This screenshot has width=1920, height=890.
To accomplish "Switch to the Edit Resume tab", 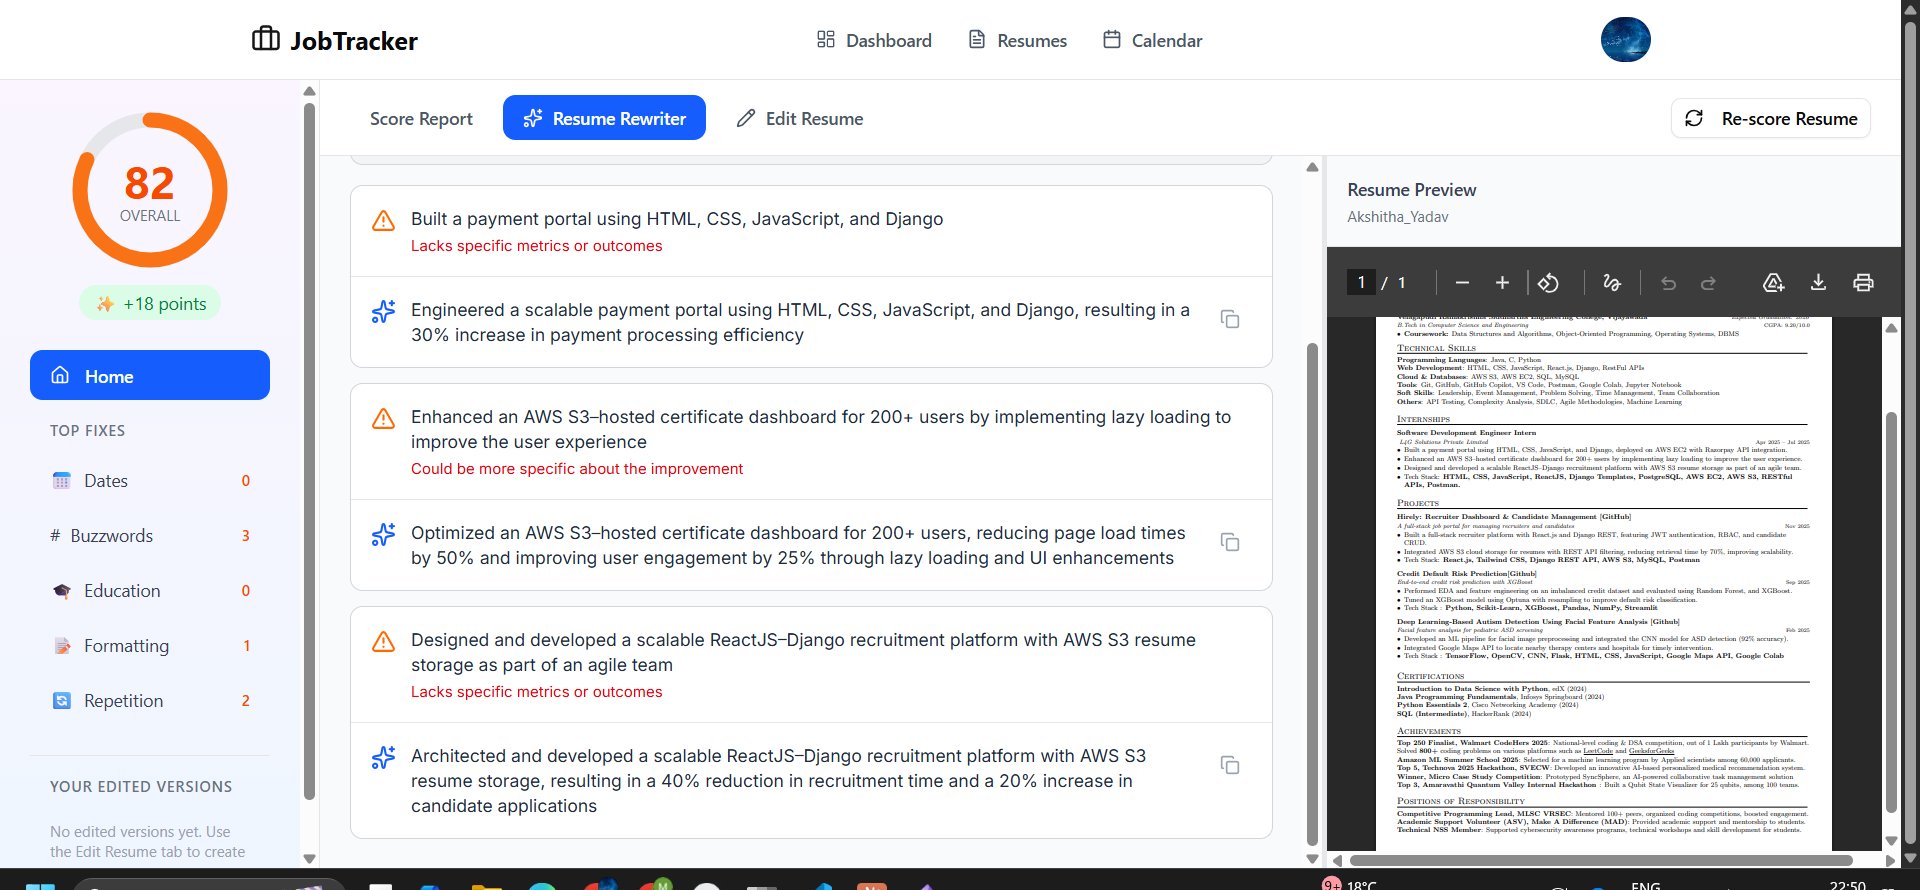I will pyautogui.click(x=799, y=118).
